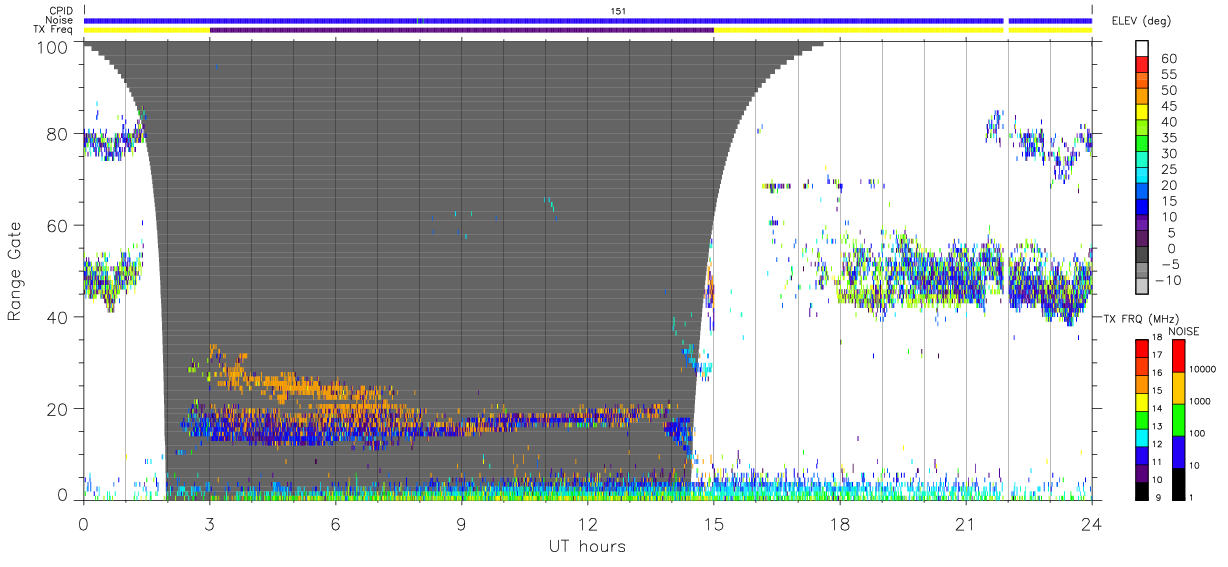
Task: Click UT hour tick label 12
Action: click(588, 522)
